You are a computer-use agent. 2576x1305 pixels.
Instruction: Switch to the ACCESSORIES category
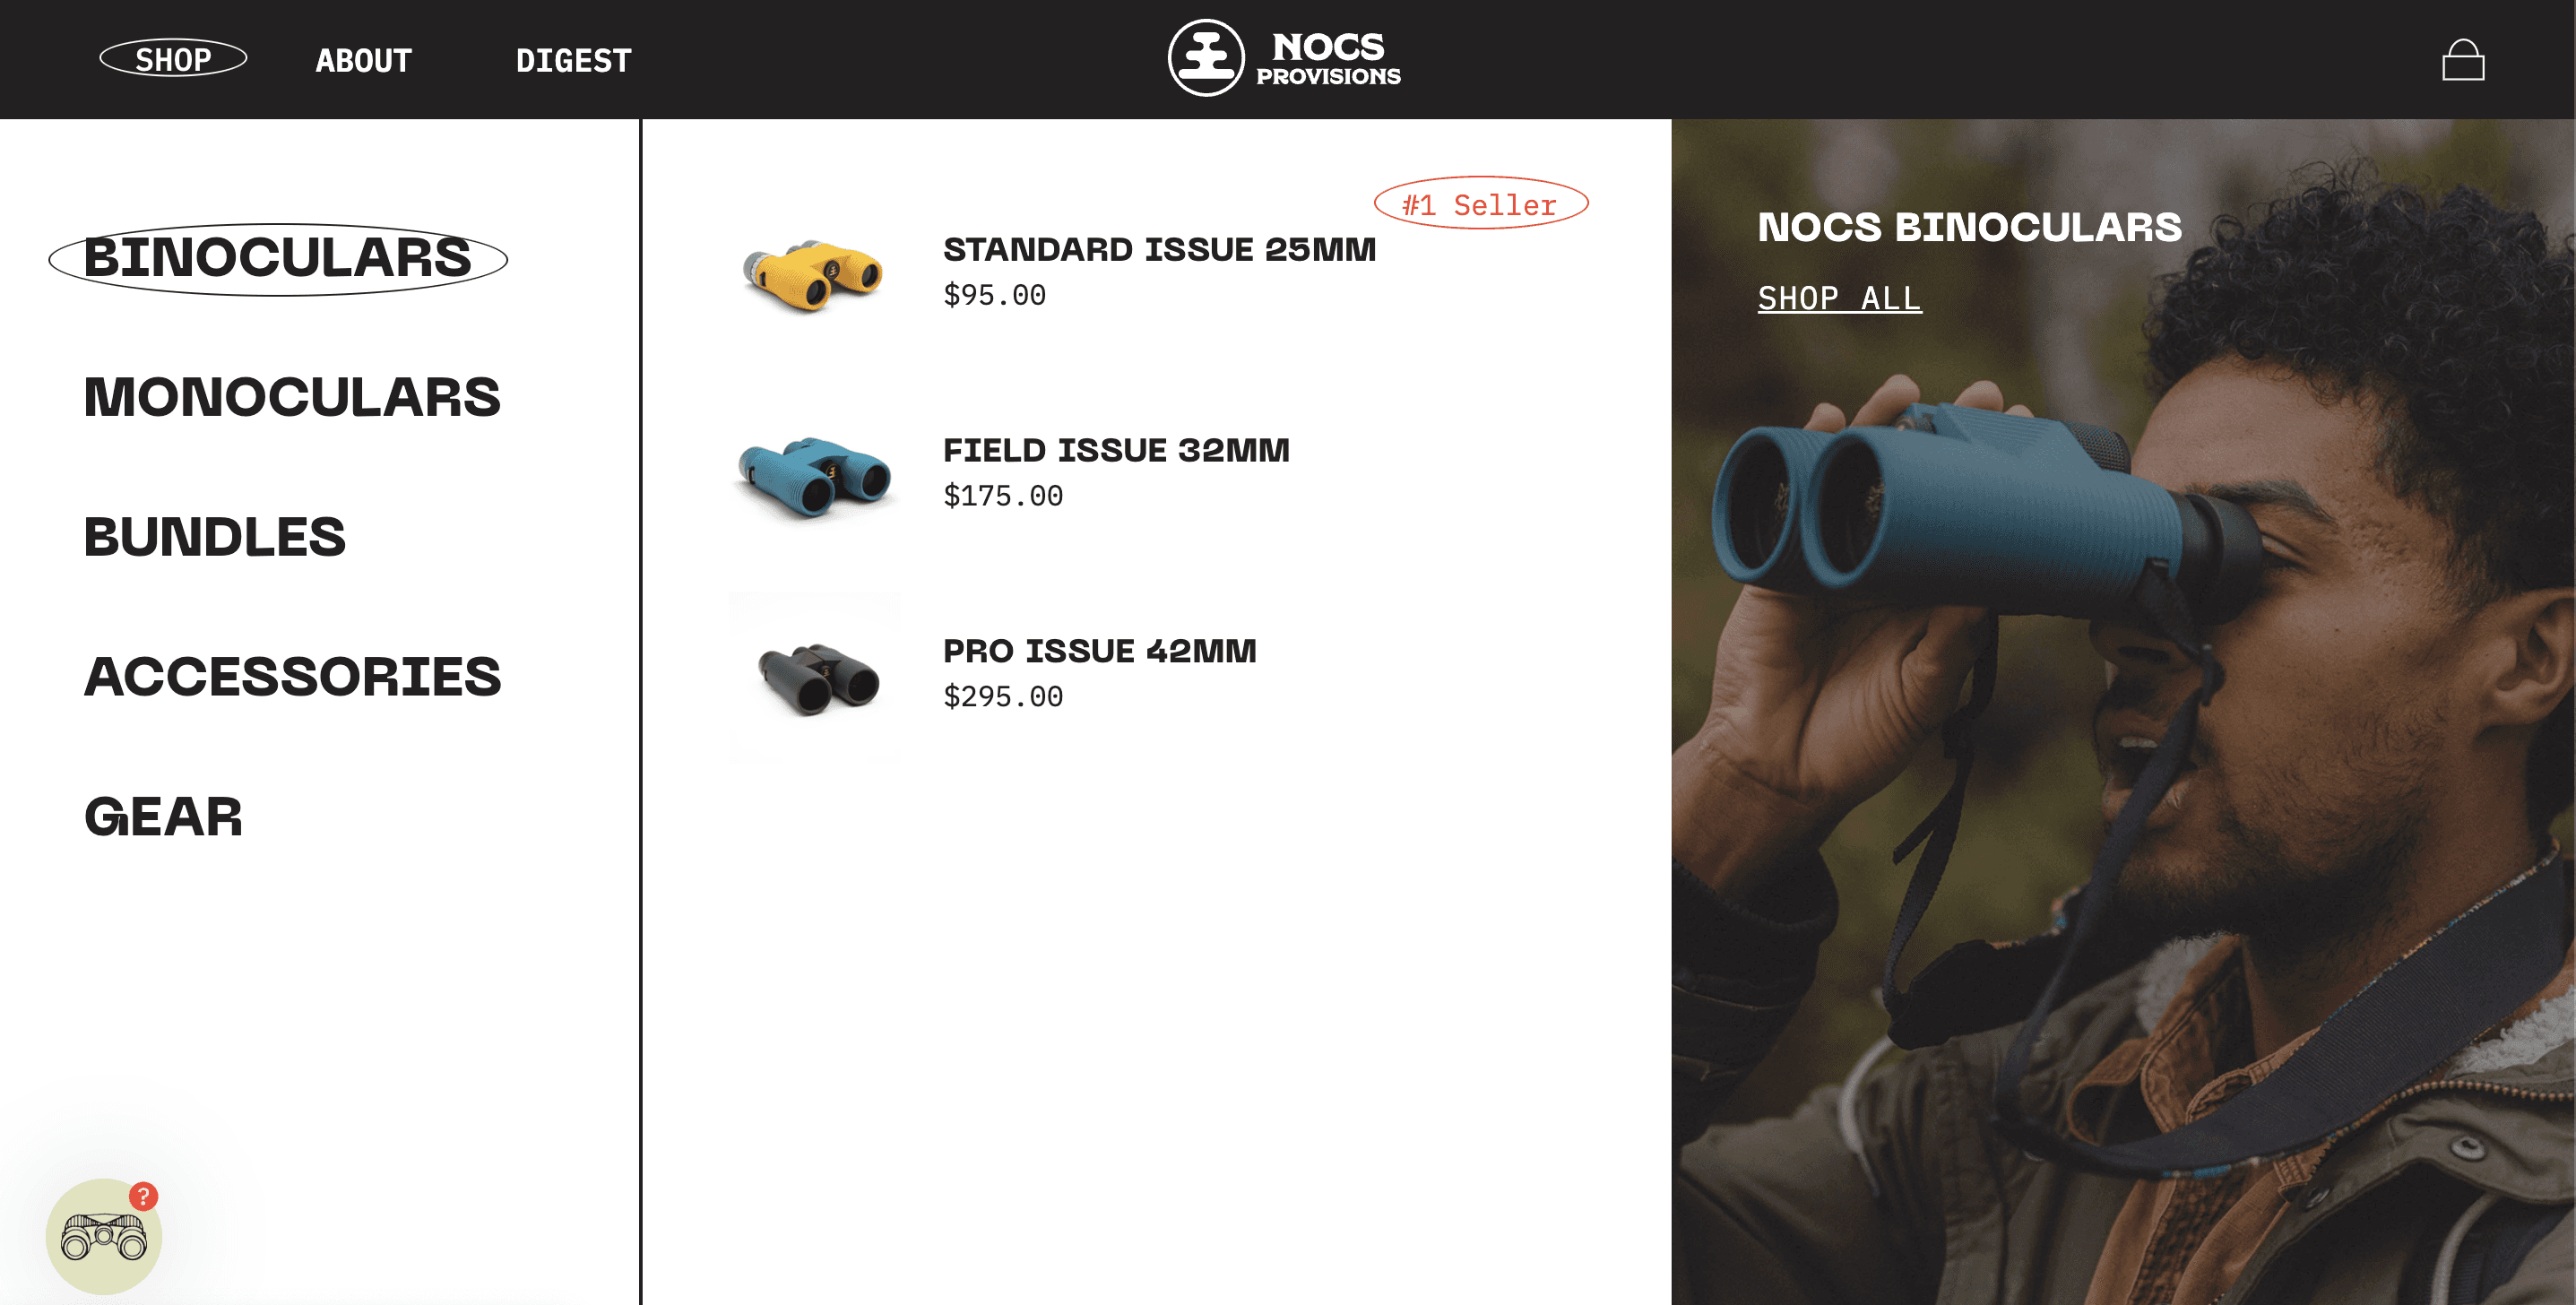[292, 677]
